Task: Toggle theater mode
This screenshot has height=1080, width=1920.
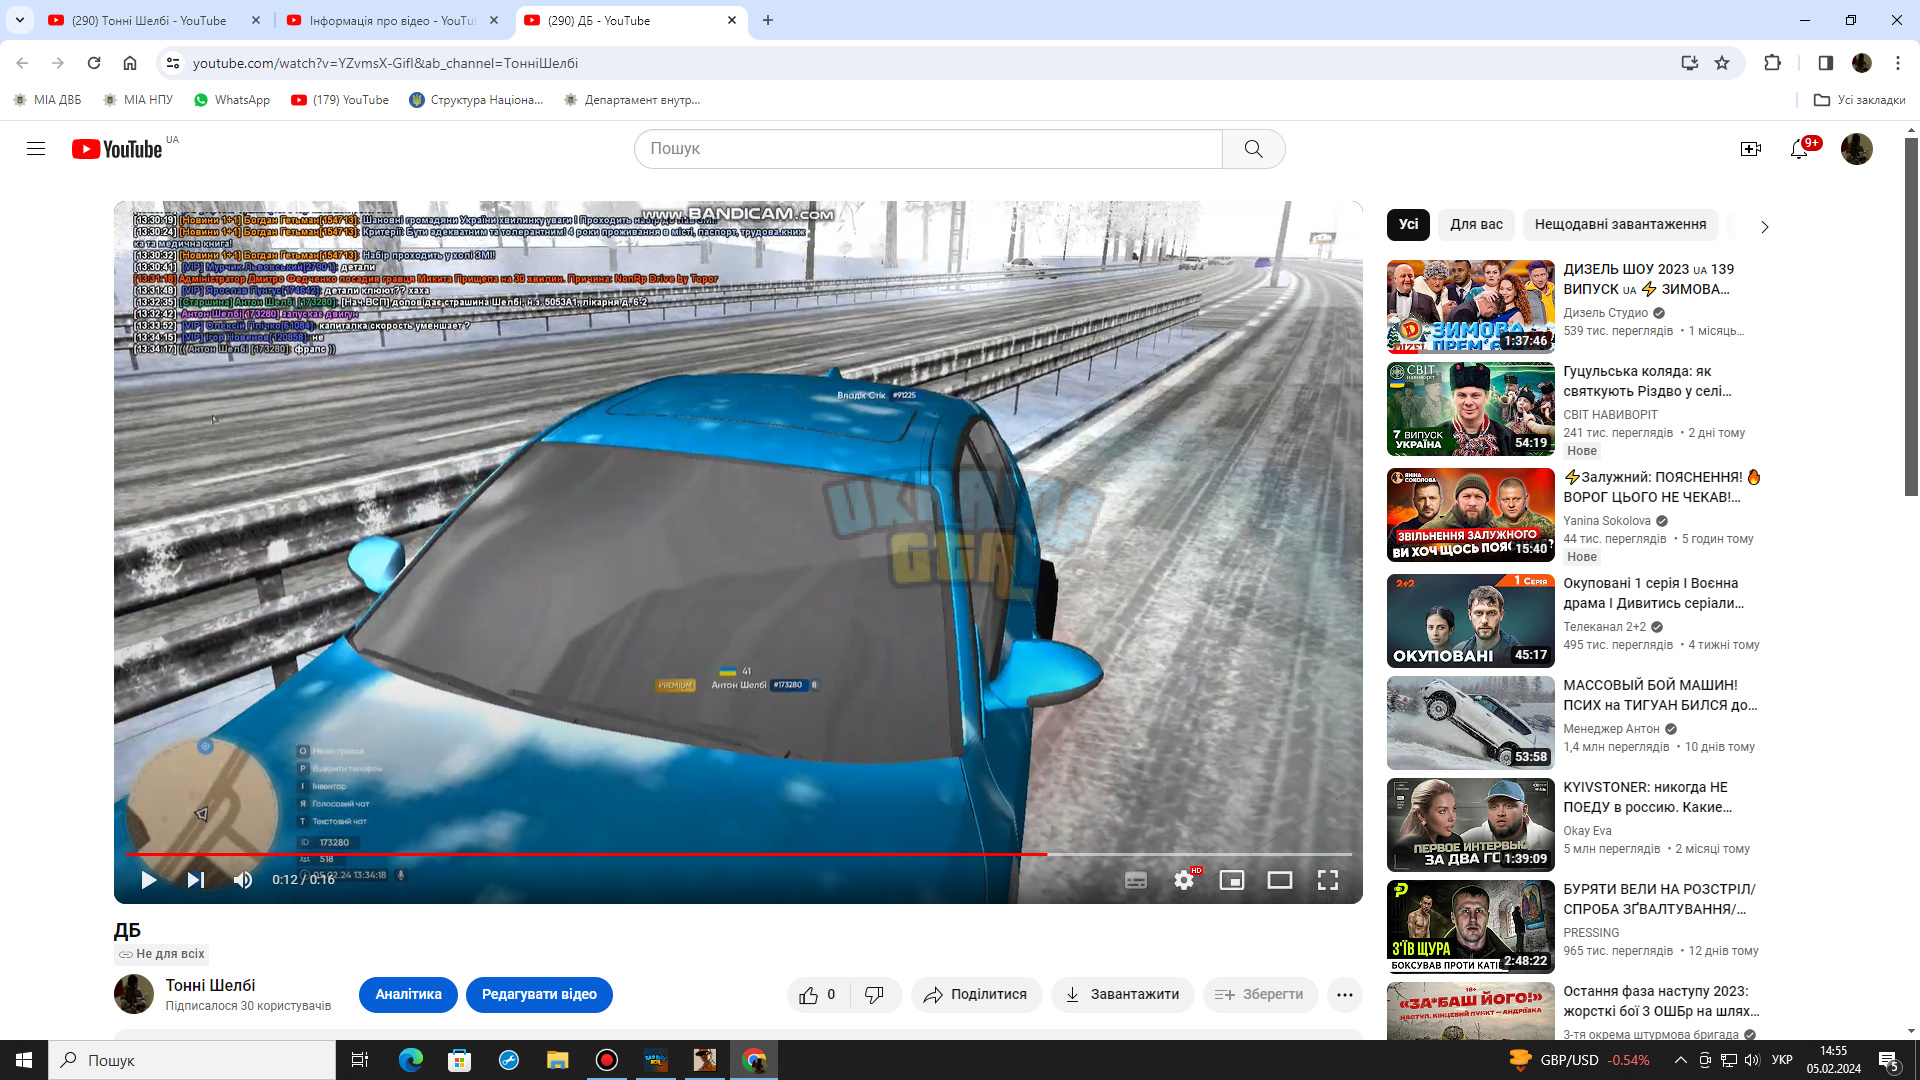Action: click(1280, 880)
